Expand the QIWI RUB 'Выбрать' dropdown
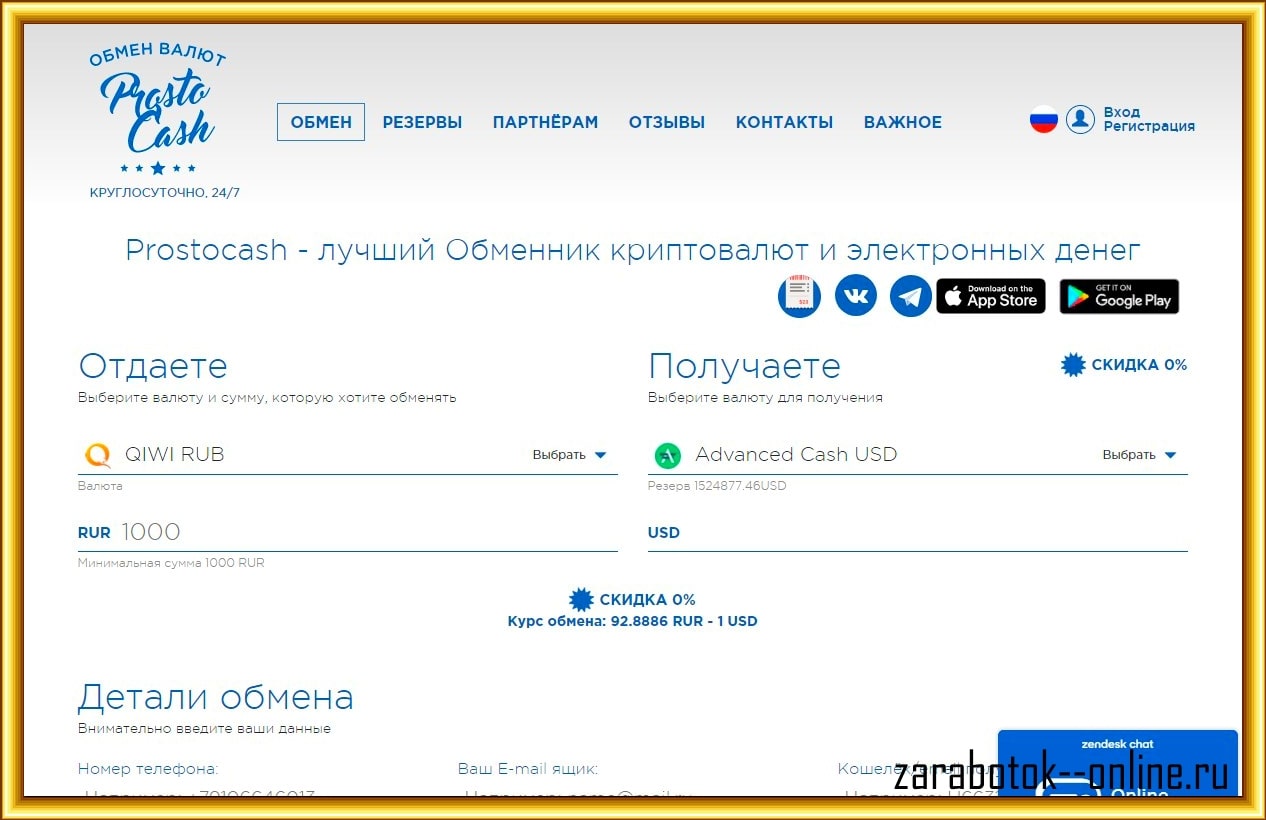This screenshot has height=820, width=1266. (569, 455)
